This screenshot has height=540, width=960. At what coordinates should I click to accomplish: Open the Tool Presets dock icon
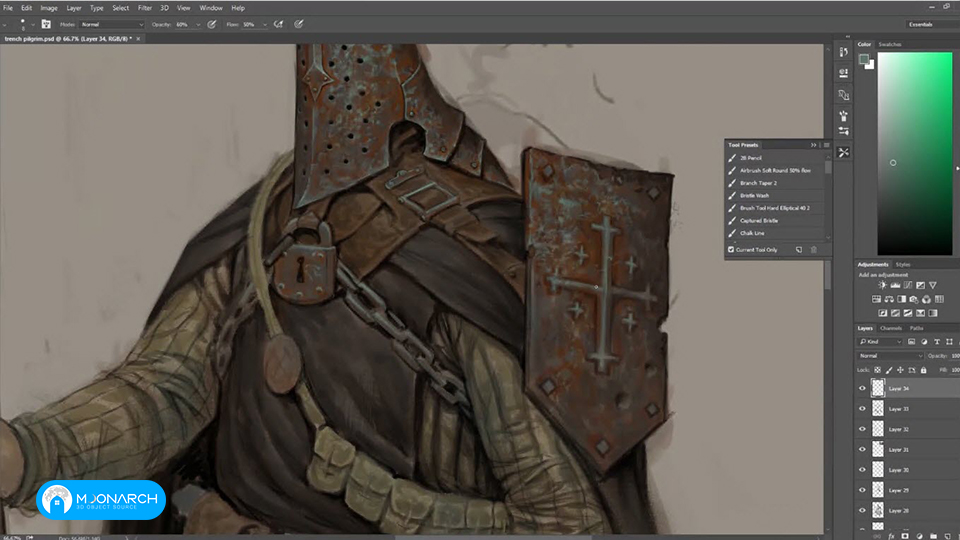click(x=844, y=152)
